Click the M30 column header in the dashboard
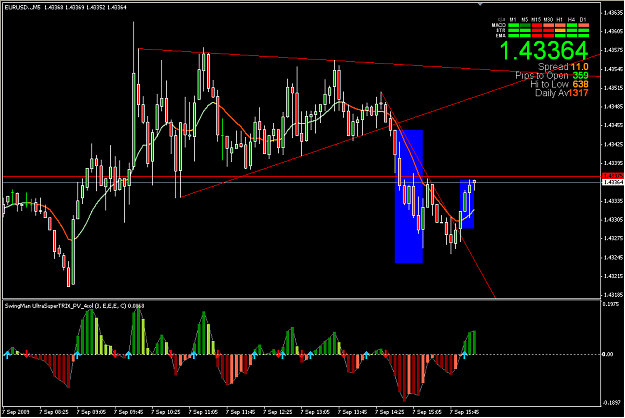This screenshot has height=418, width=625. point(548,20)
